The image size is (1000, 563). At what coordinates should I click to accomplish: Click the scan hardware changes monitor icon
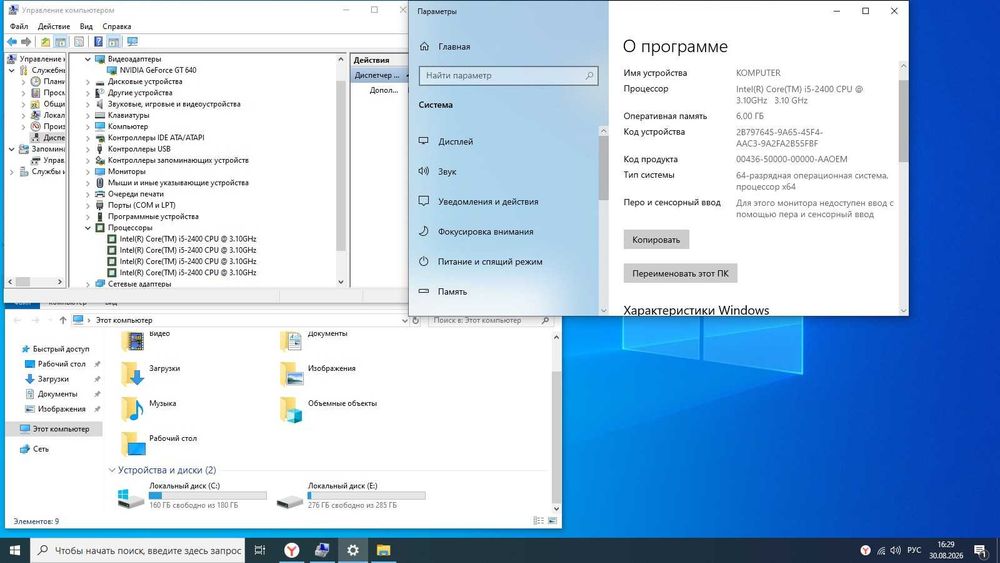[x=133, y=42]
